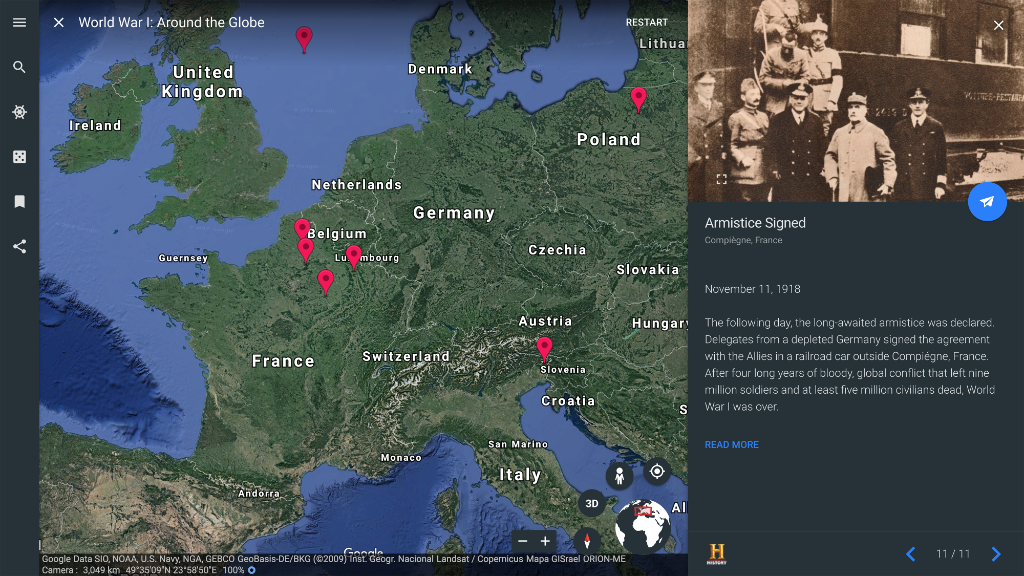Click the Pegman Street View icon

click(x=619, y=476)
